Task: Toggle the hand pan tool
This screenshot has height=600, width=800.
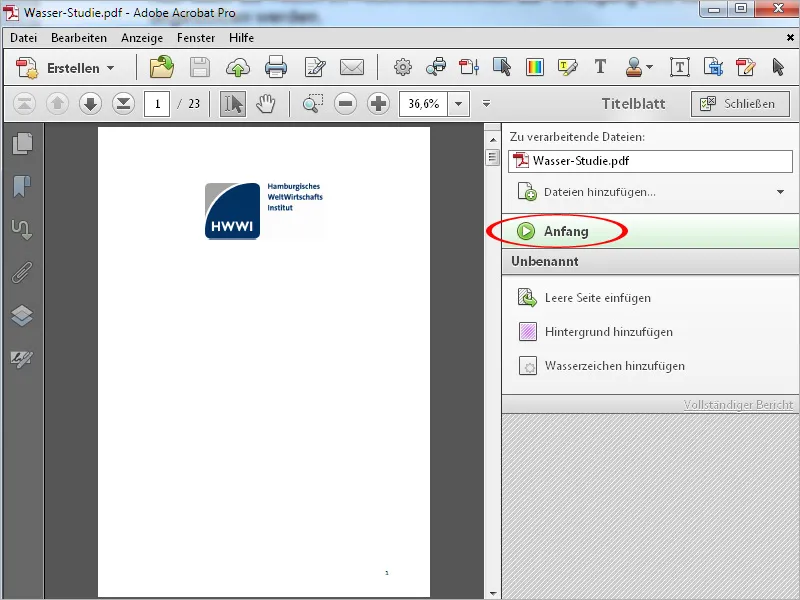Action: pyautogui.click(x=265, y=104)
